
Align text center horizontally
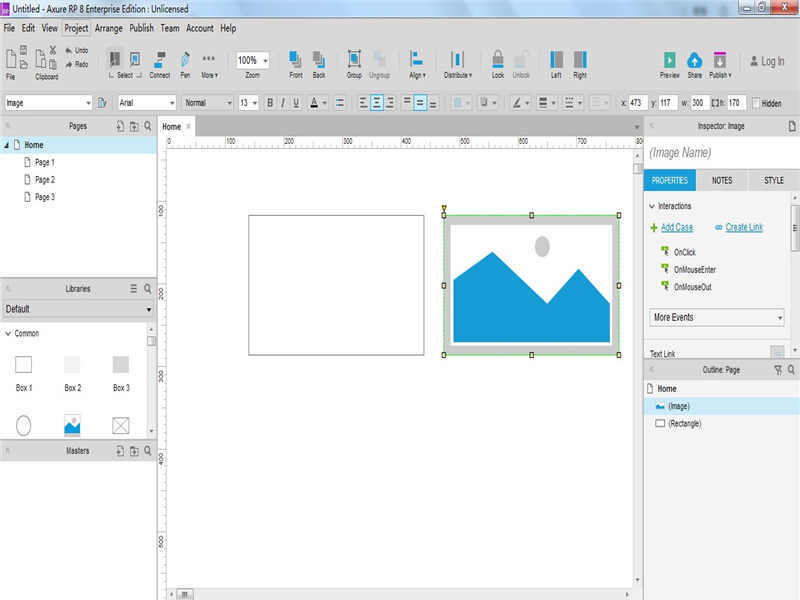click(377, 103)
